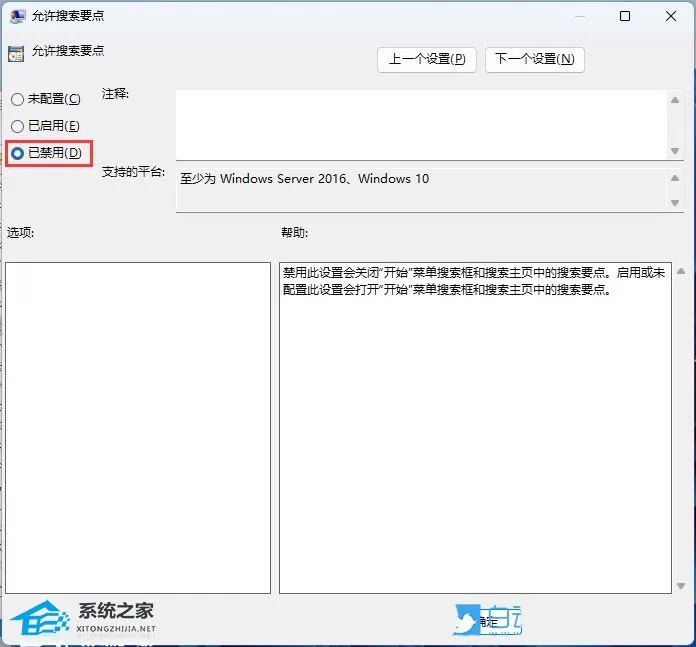Screen dimensions: 696x647
Task: Click up arrow of comment box scrollbar
Action: coord(675,100)
